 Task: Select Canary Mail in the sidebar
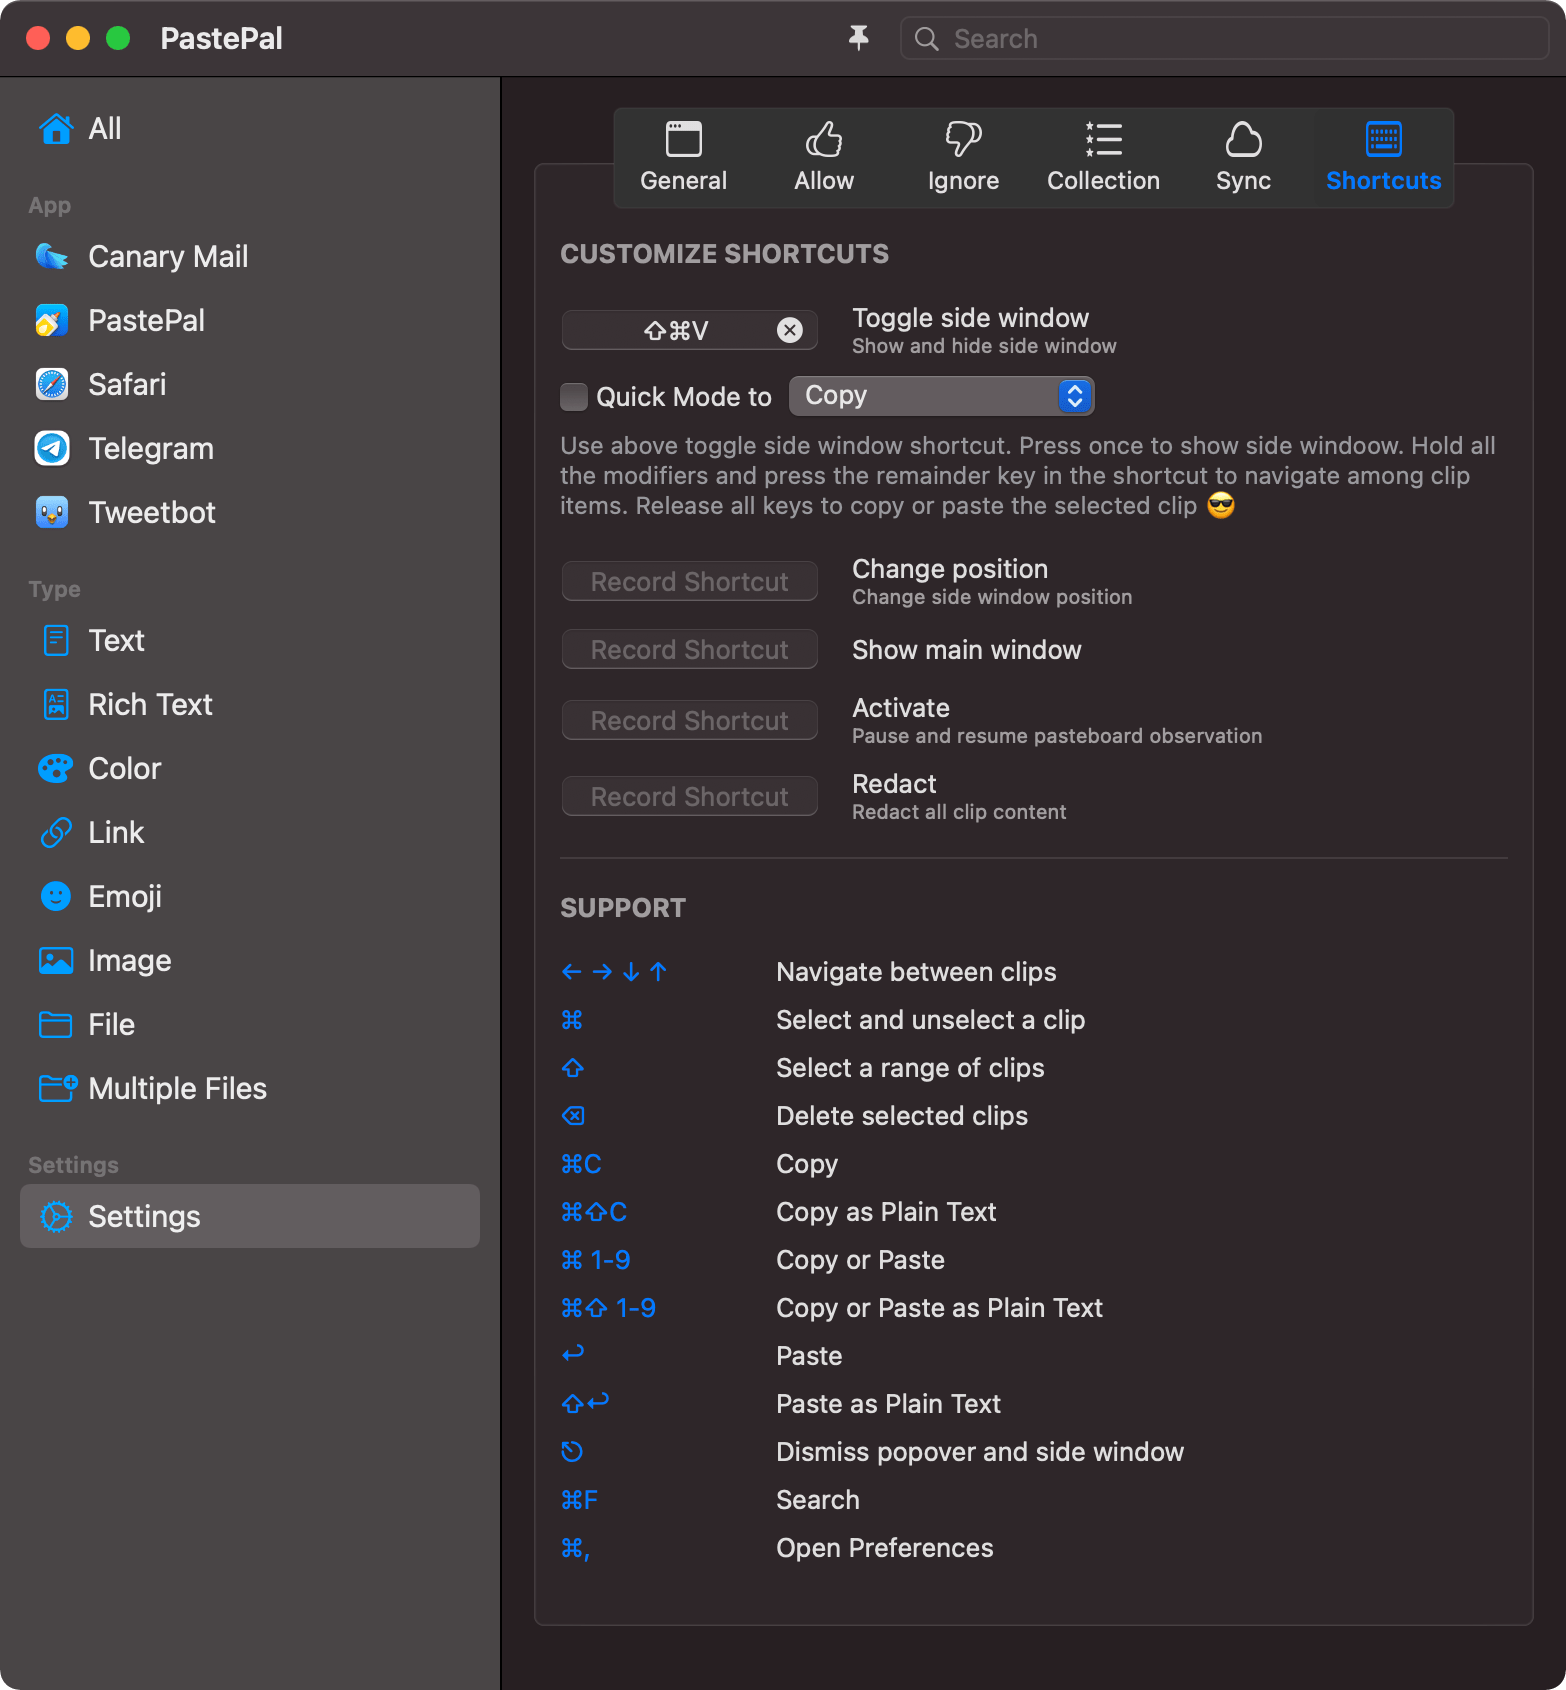250,257
